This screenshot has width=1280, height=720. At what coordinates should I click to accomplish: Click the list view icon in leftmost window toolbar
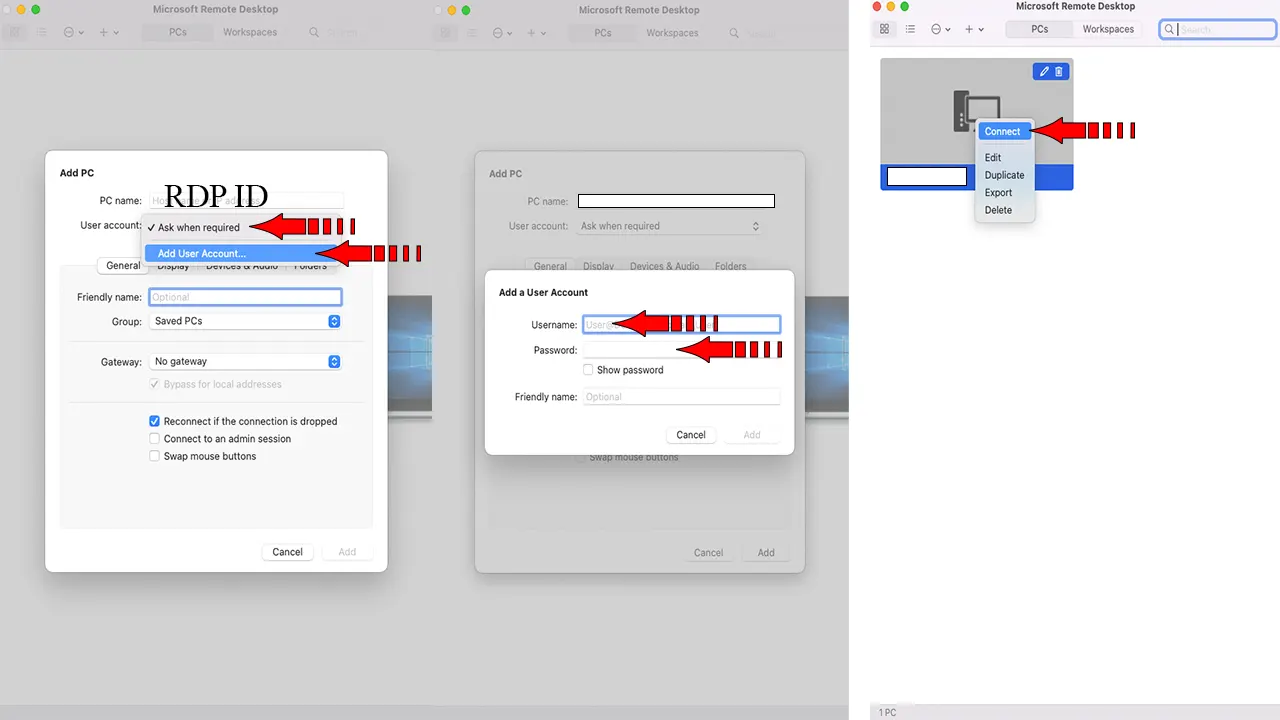[42, 33]
